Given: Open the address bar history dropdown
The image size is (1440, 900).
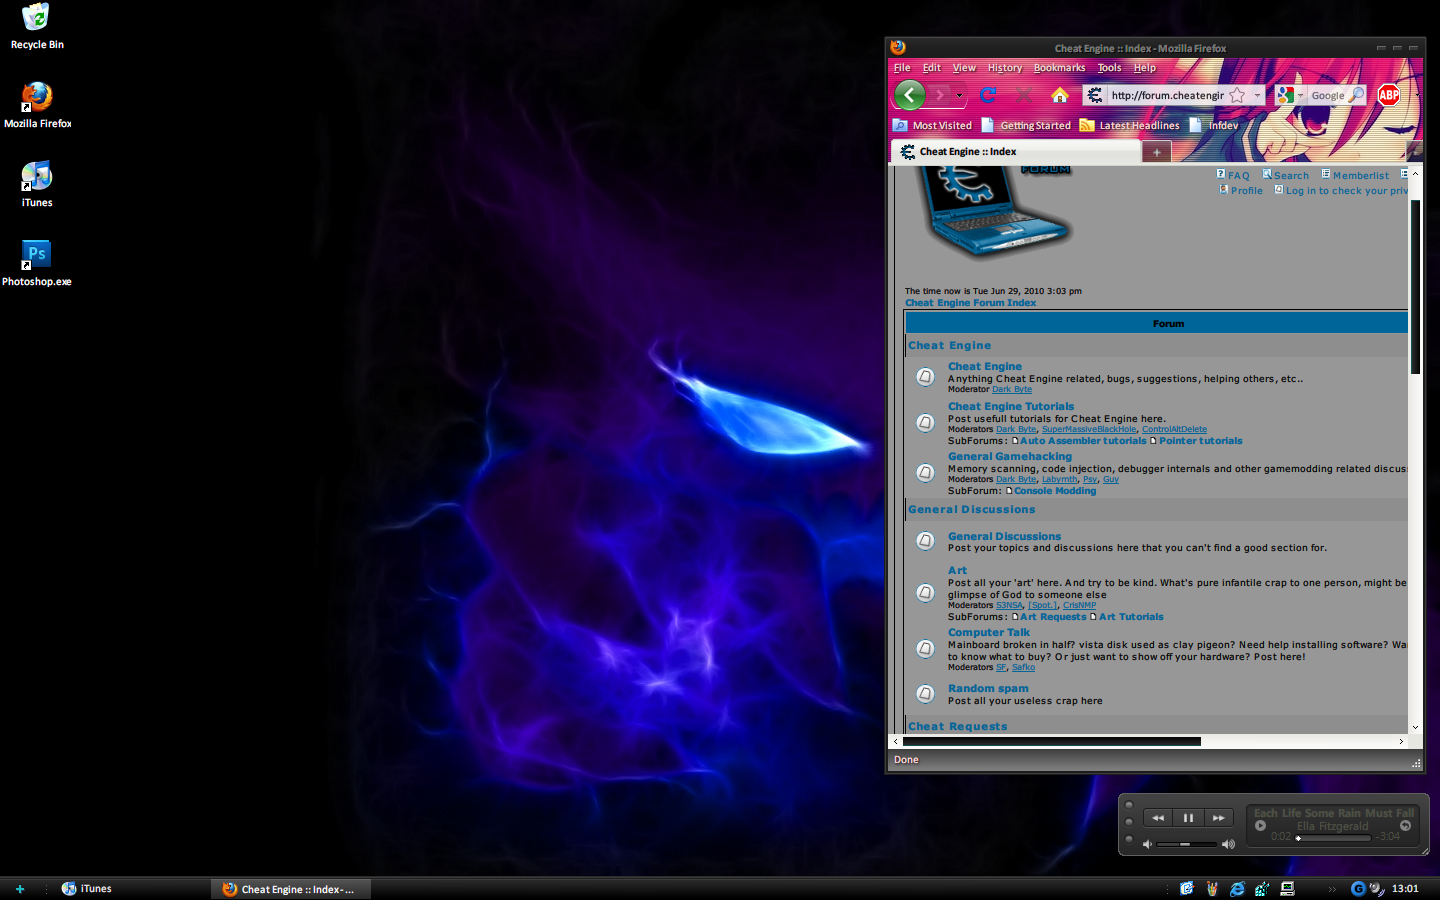Looking at the screenshot, I should [1257, 95].
